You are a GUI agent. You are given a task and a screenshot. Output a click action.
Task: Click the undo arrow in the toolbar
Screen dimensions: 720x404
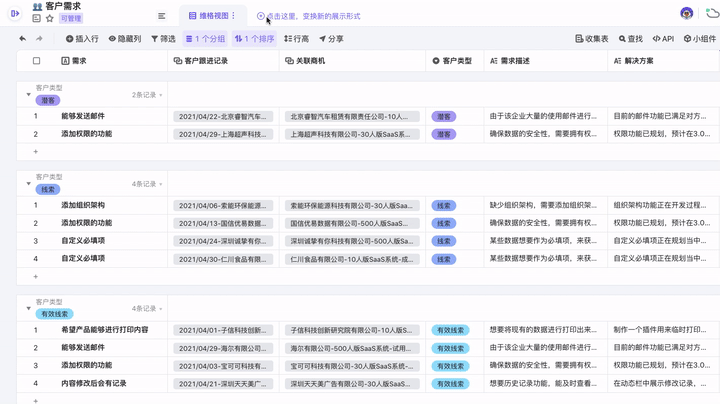coord(22,39)
